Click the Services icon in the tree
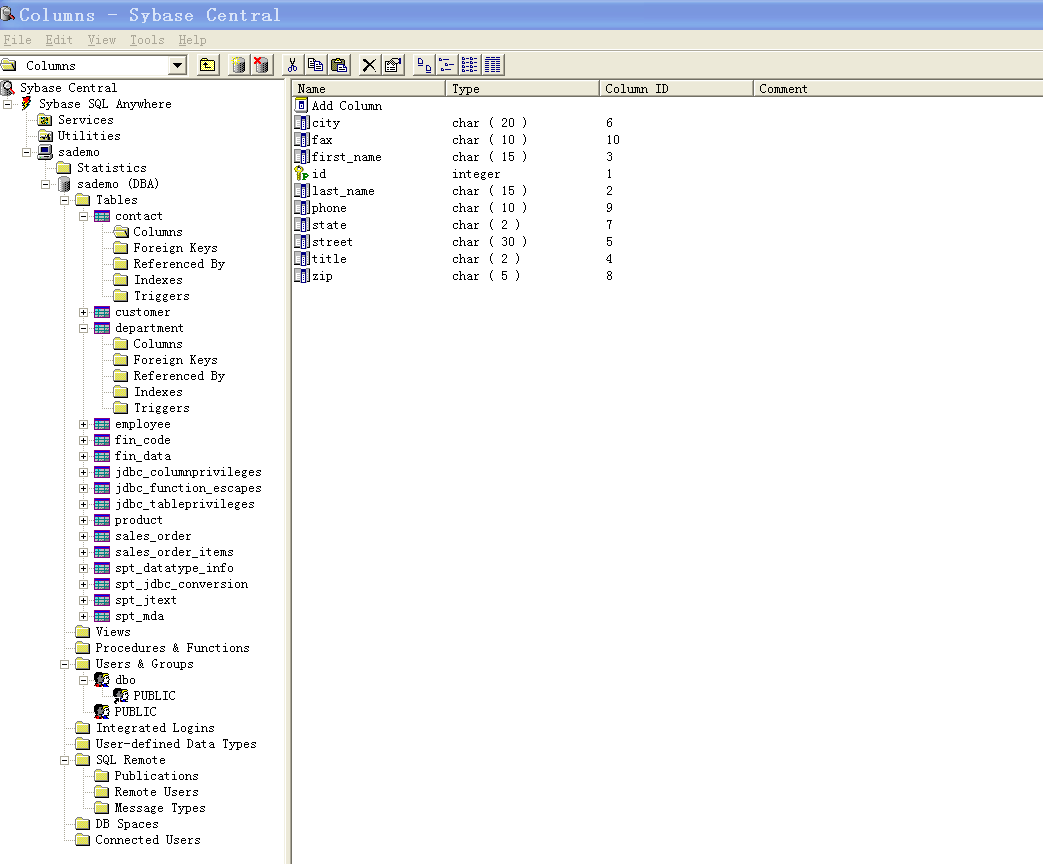 [45, 120]
